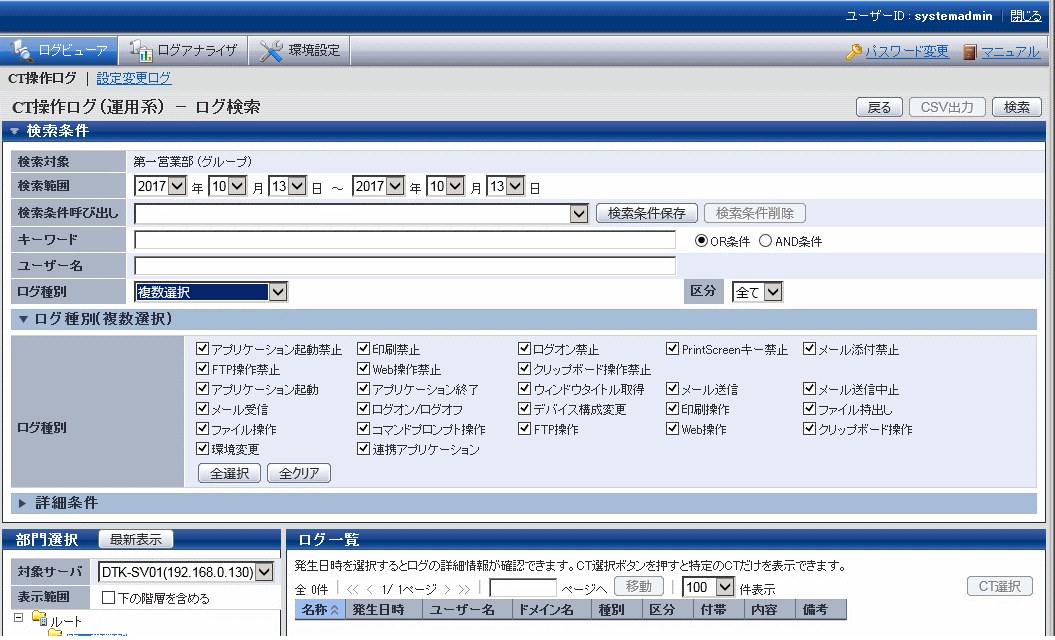
Task: Click the sort arrow icon on 名称 column
Action: (335, 609)
